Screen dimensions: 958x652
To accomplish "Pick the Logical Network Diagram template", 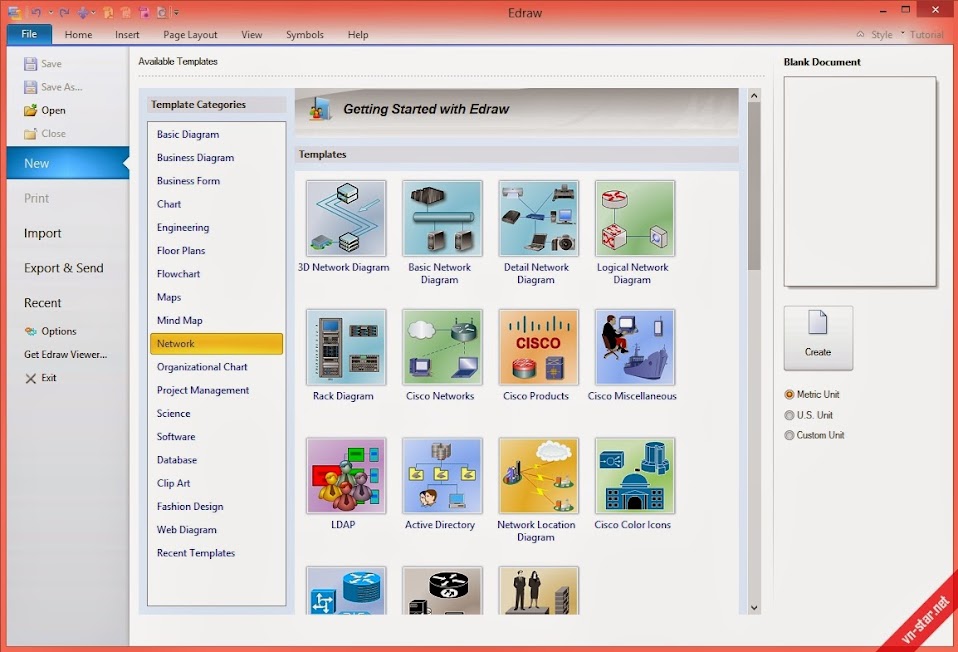I will [x=635, y=218].
